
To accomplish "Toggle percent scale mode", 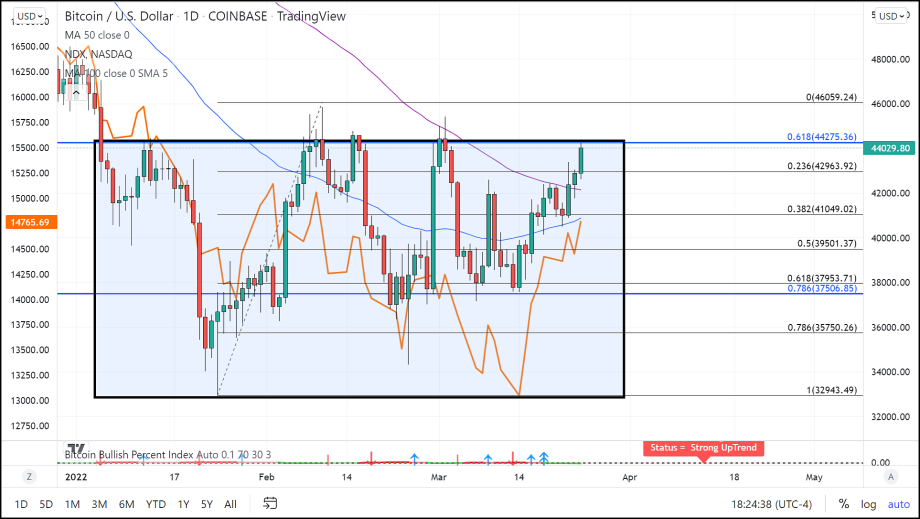I will point(844,504).
